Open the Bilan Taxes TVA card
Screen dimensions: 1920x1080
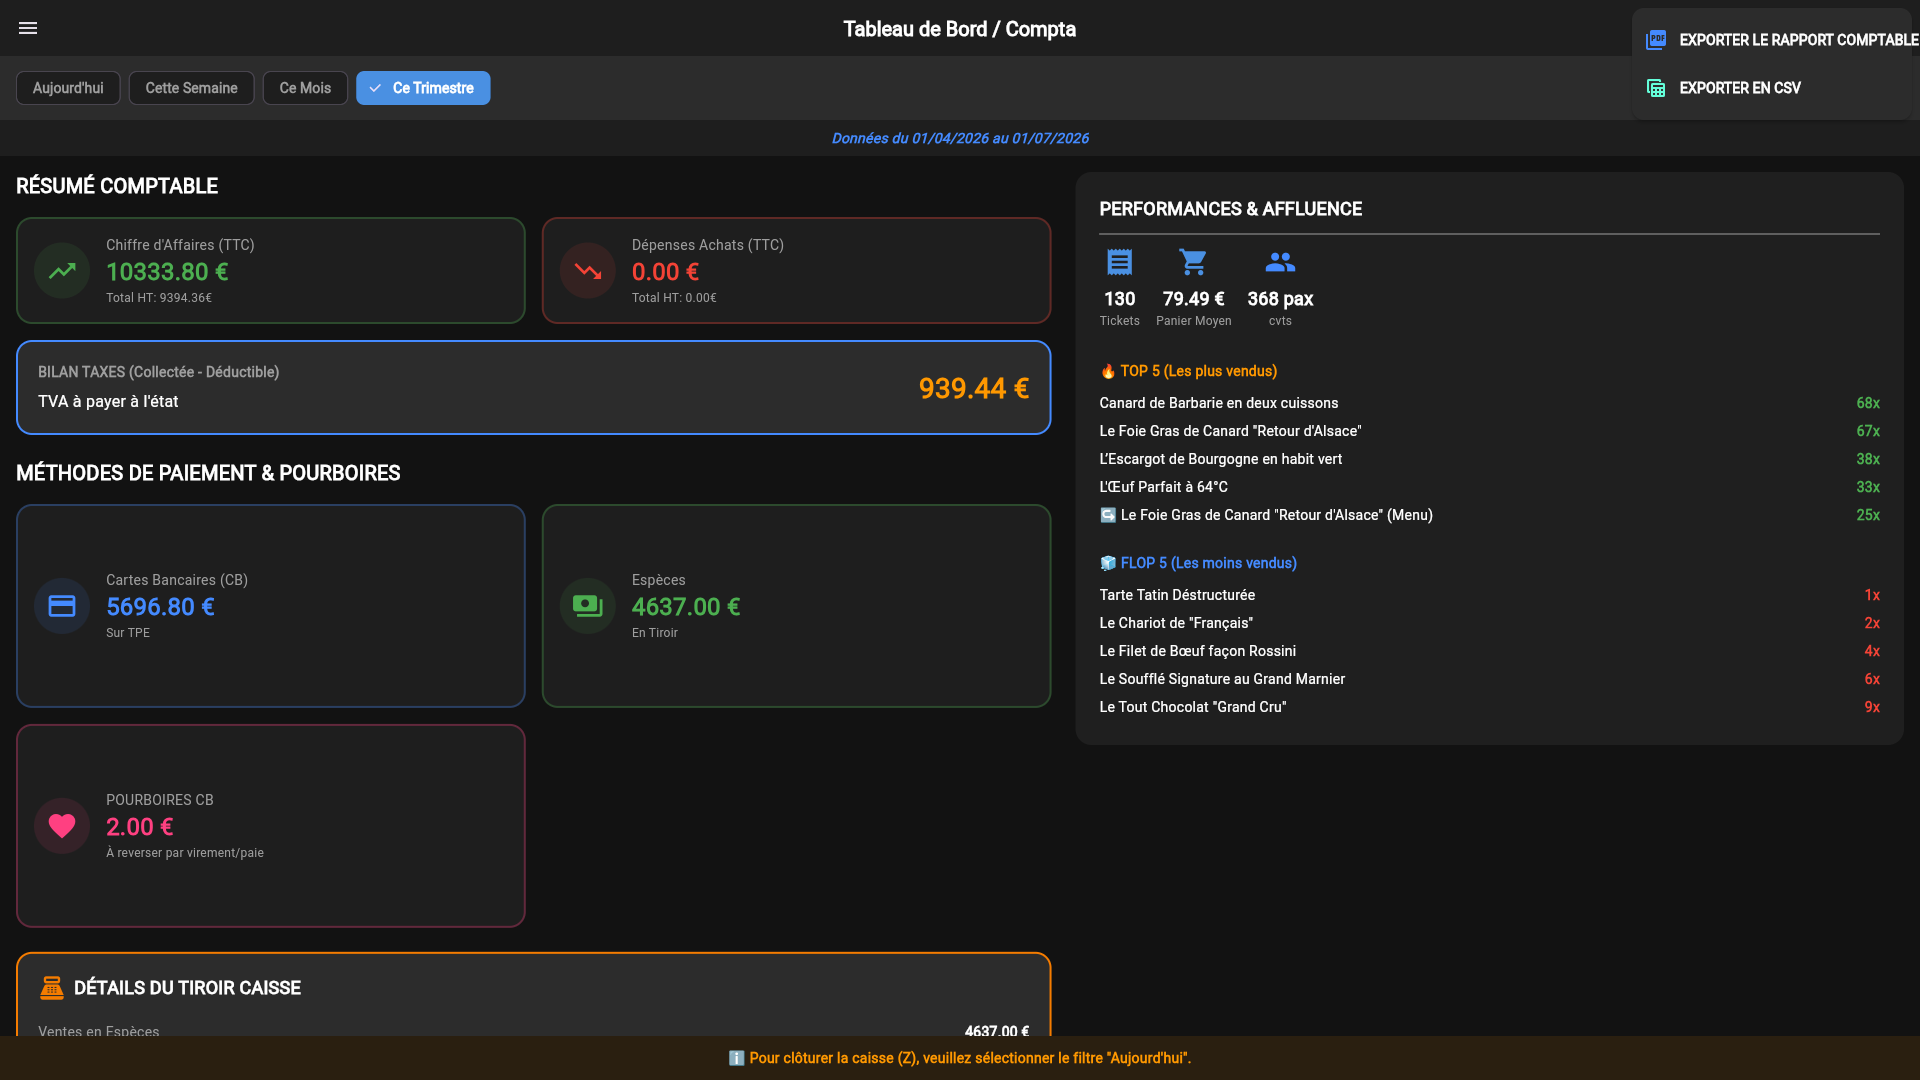533,388
